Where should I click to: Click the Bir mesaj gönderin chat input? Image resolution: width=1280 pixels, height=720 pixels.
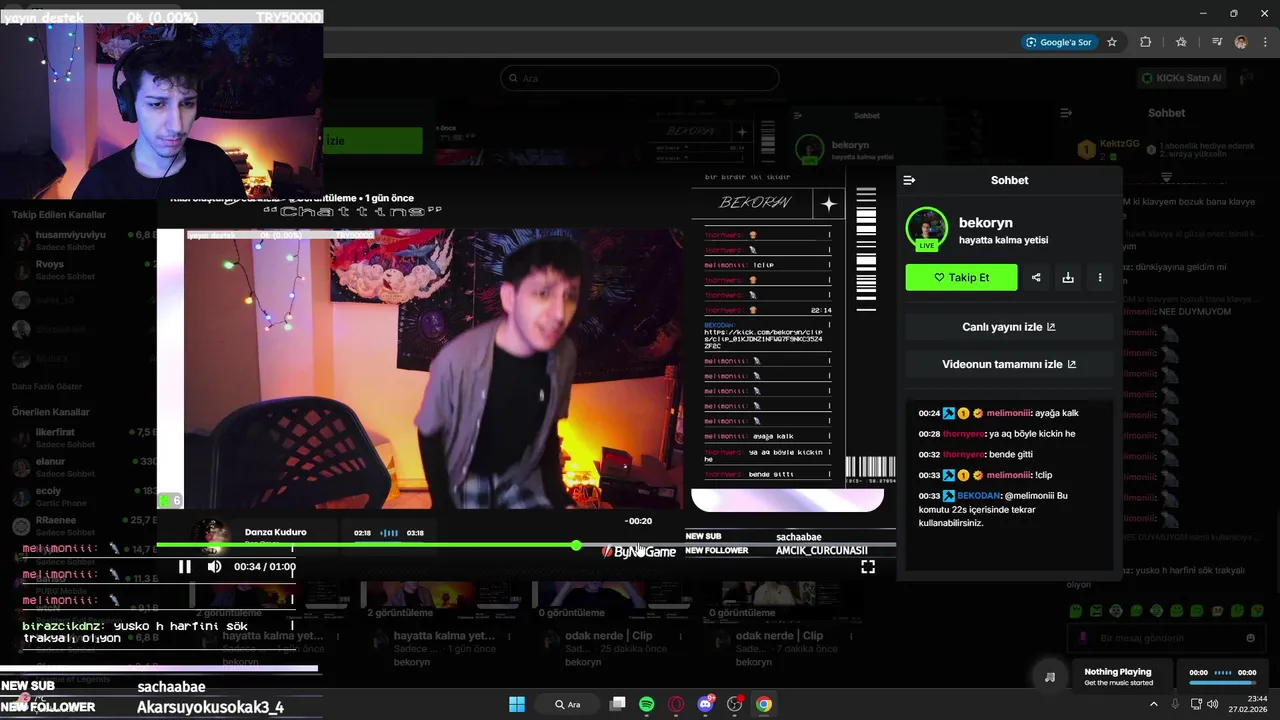pyautogui.click(x=1165, y=638)
